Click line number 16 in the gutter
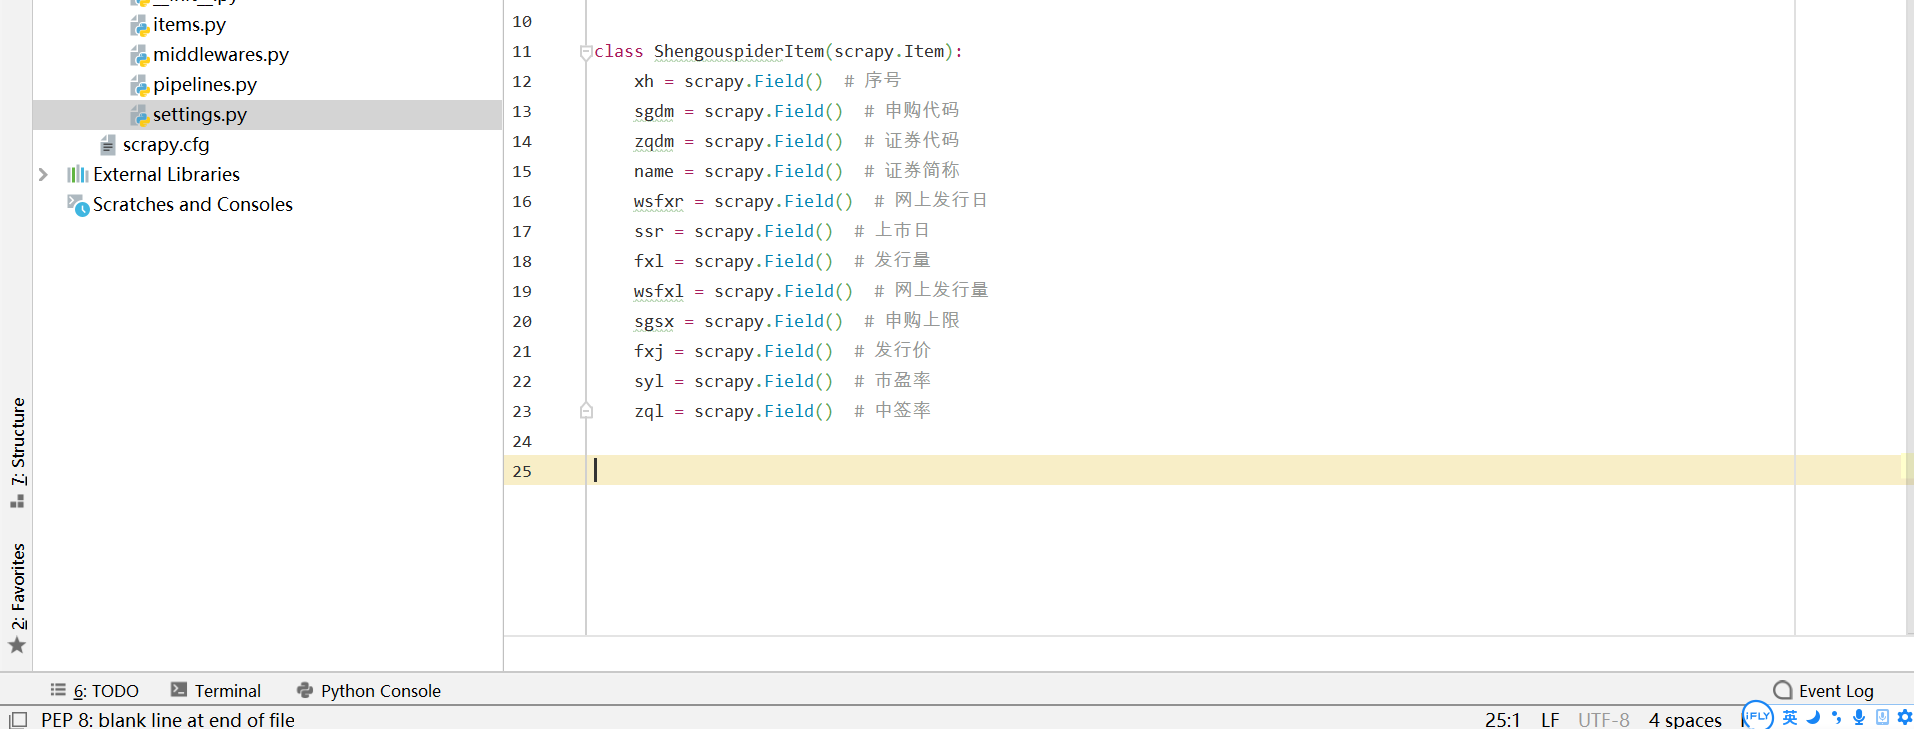This screenshot has width=1914, height=729. pos(522,202)
